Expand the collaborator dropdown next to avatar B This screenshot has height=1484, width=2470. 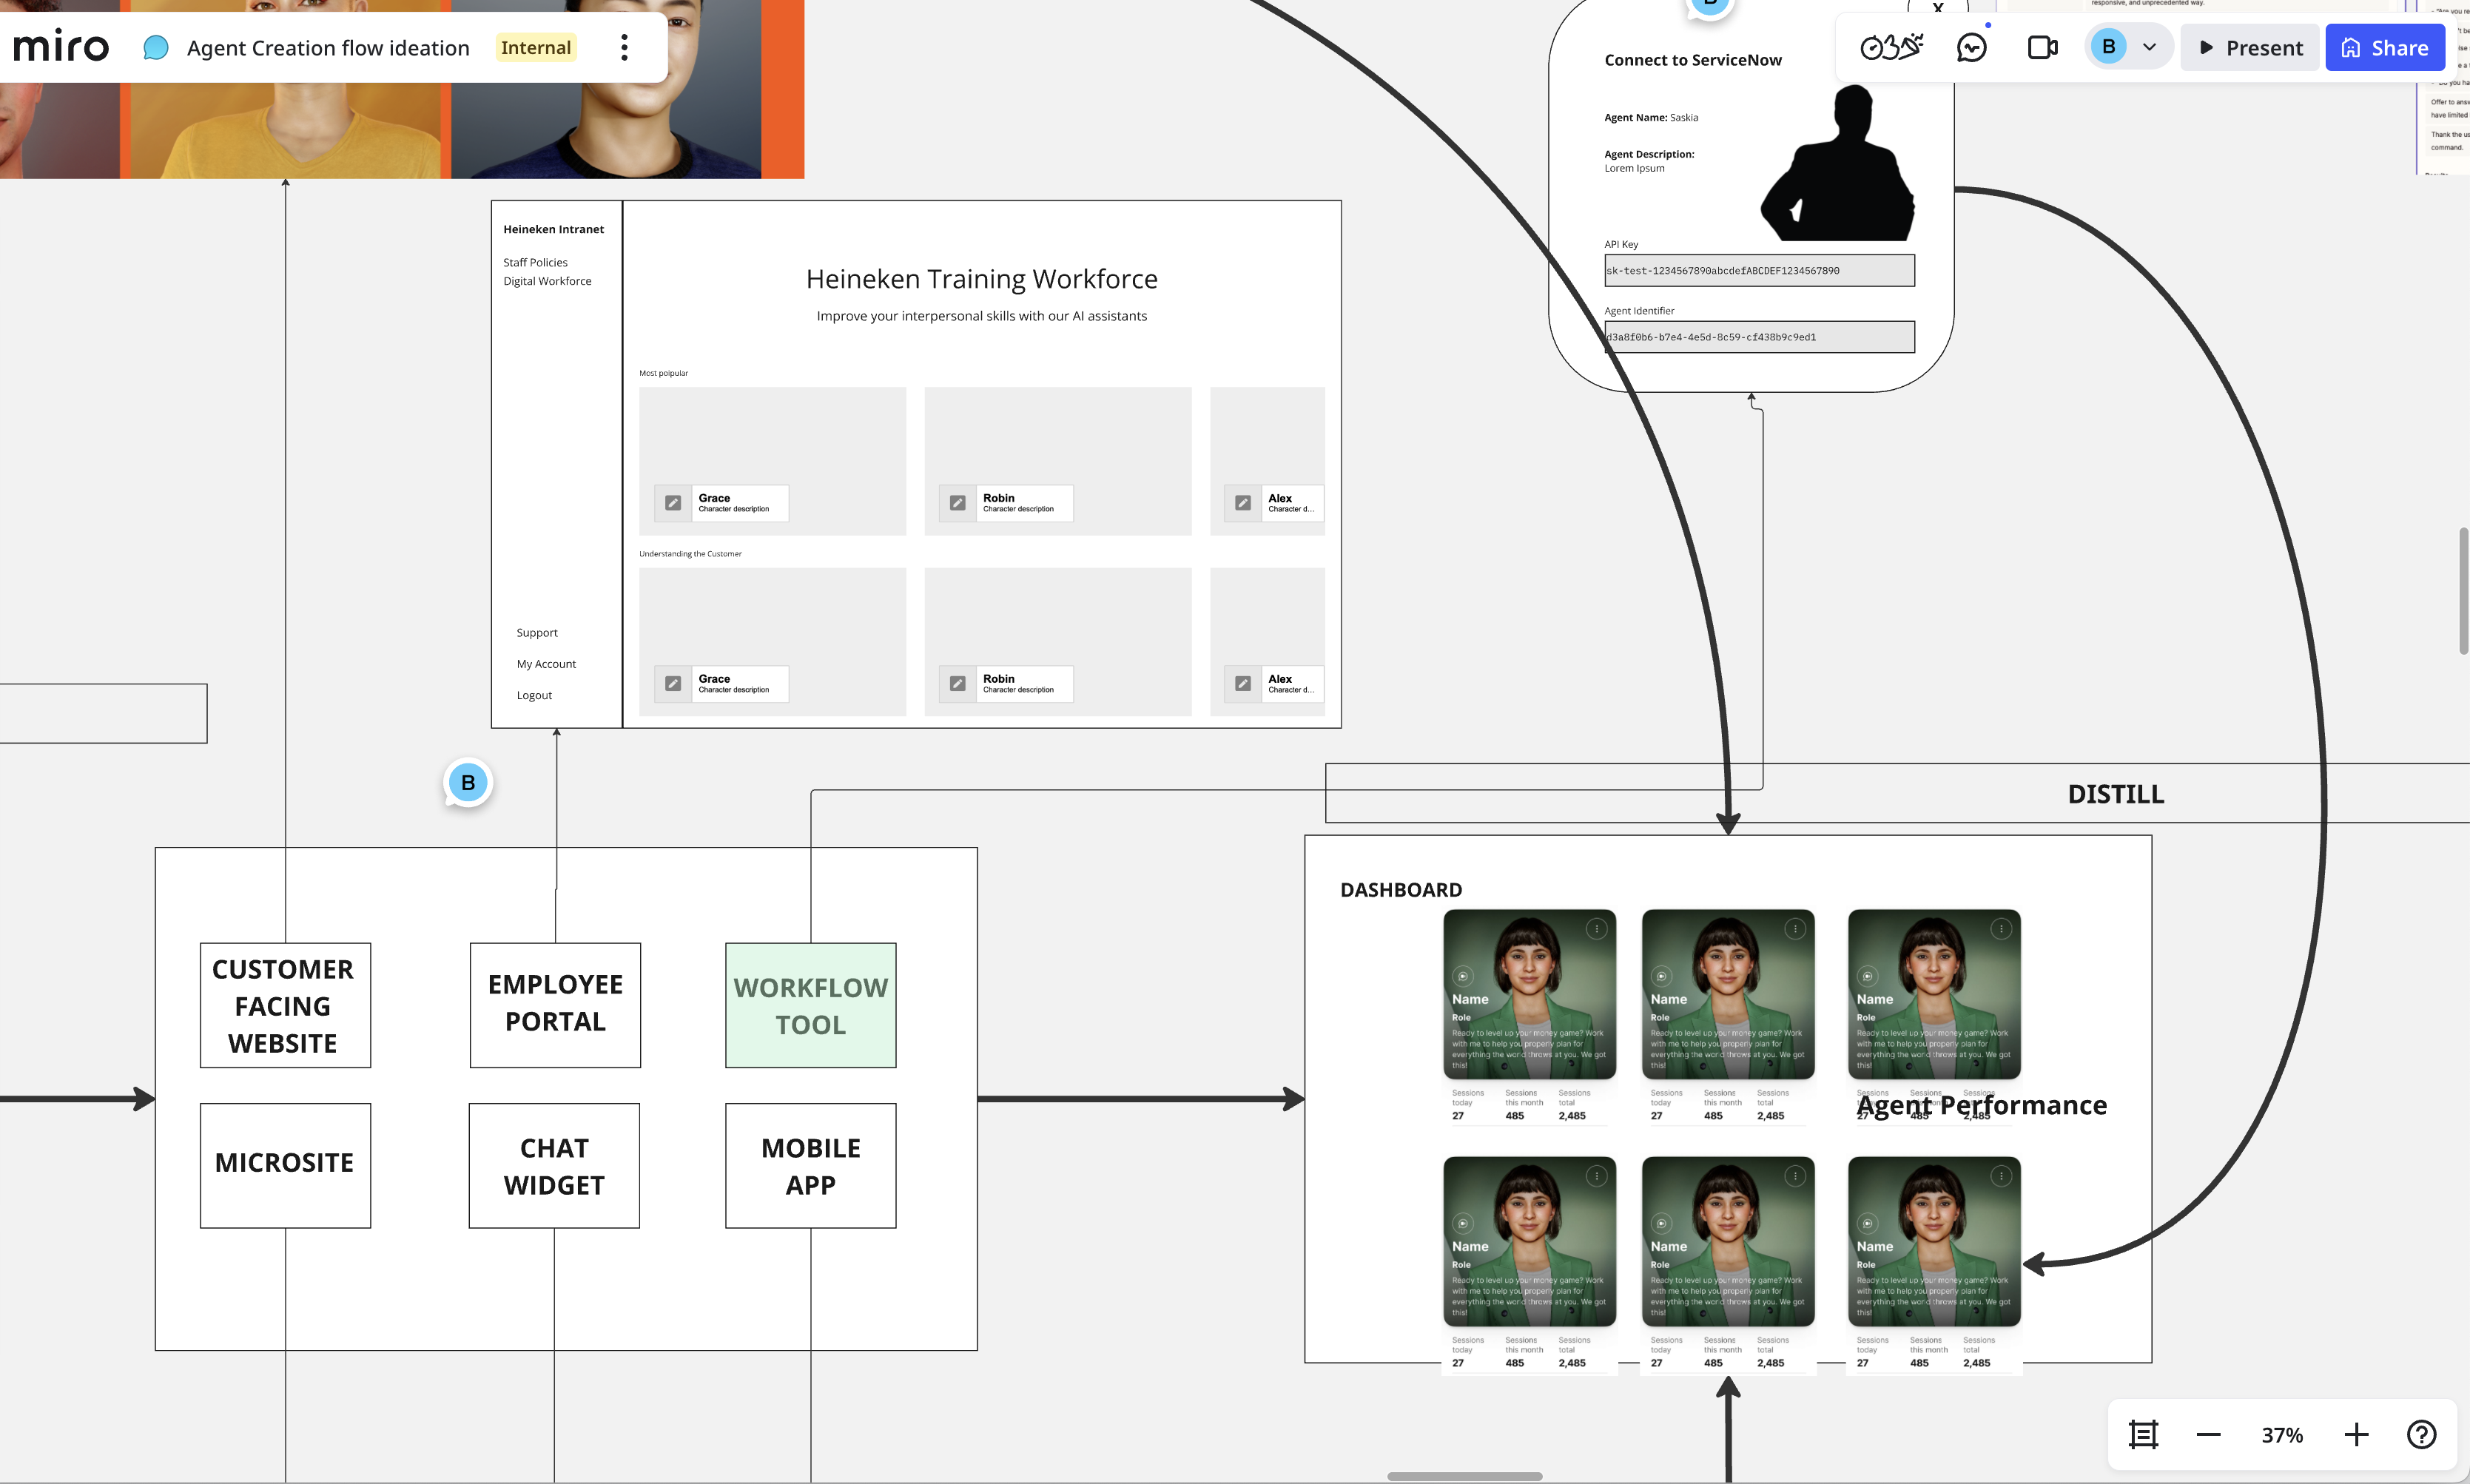point(2150,46)
